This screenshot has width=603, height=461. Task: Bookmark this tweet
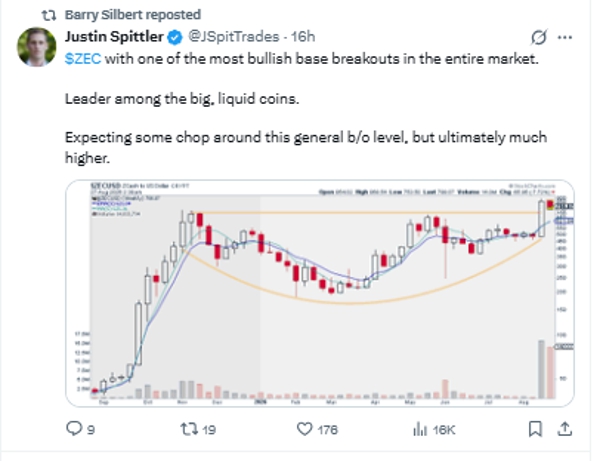pyautogui.click(x=535, y=429)
